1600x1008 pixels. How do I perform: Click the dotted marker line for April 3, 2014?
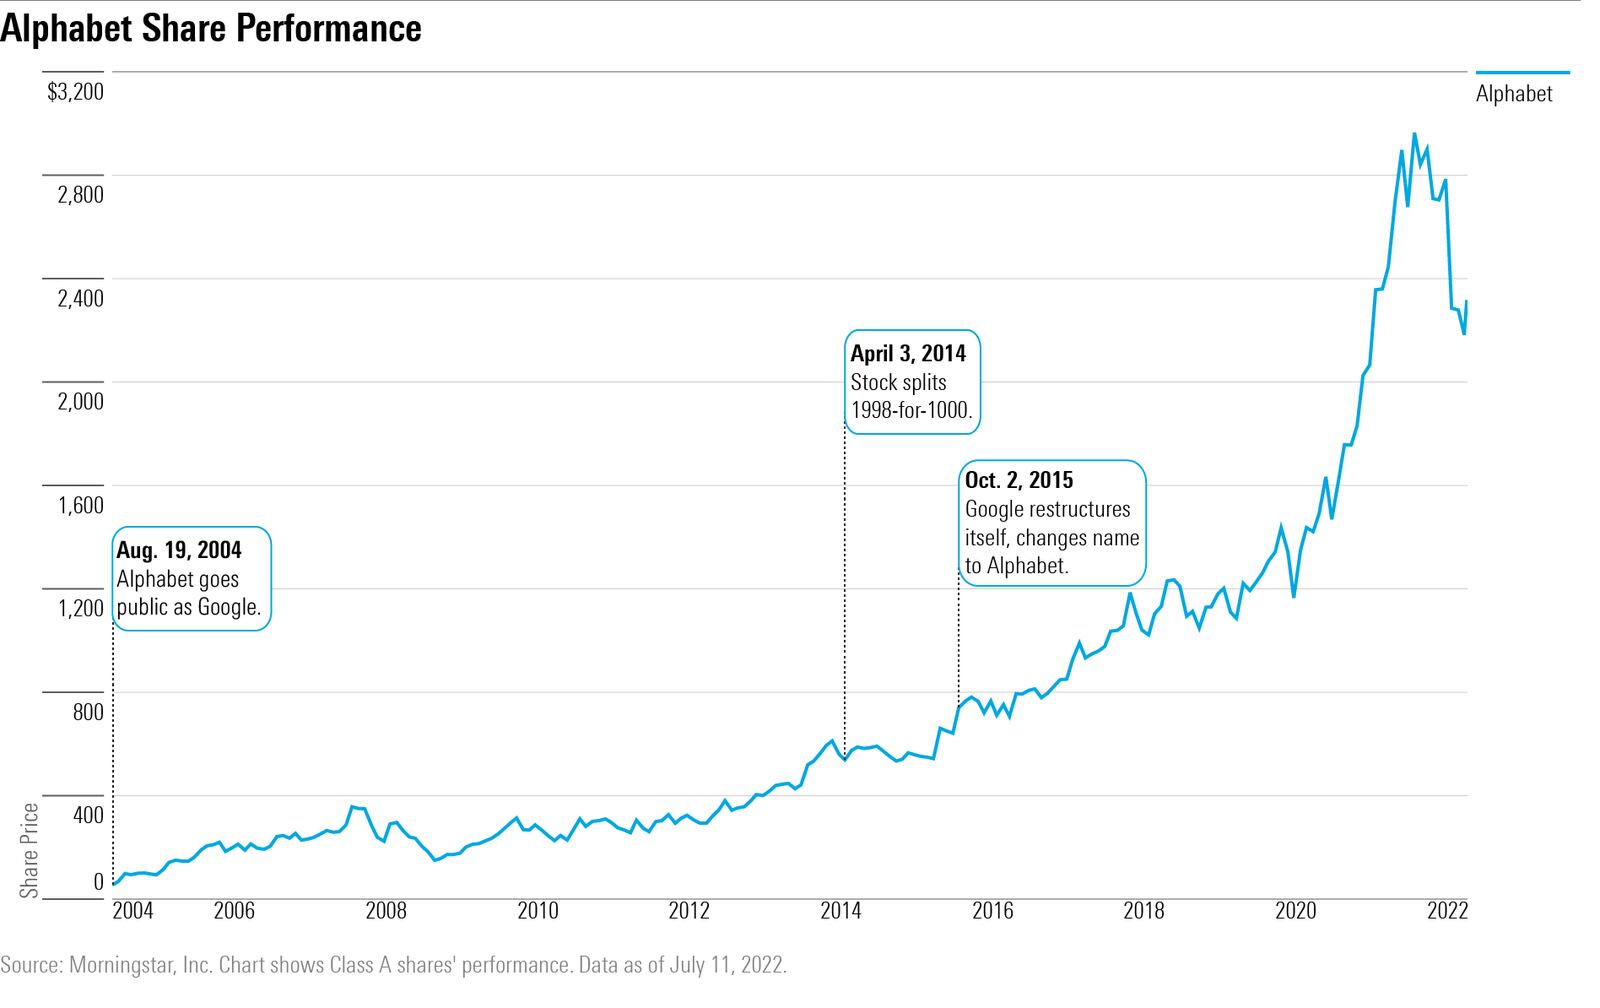[x=845, y=600]
